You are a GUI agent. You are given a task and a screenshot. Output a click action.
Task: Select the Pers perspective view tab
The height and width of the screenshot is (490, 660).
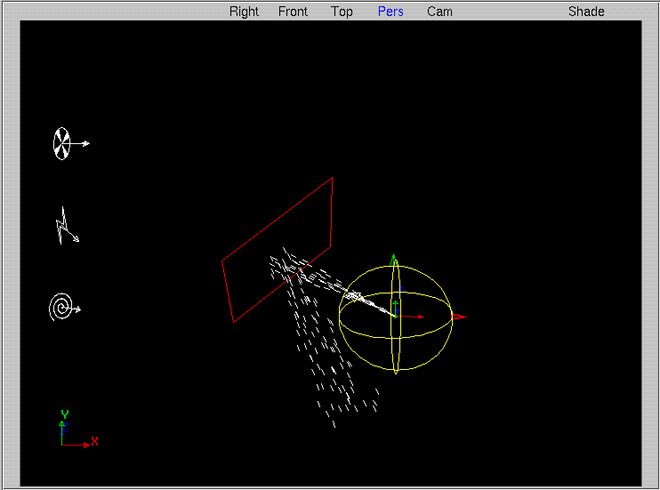click(390, 11)
